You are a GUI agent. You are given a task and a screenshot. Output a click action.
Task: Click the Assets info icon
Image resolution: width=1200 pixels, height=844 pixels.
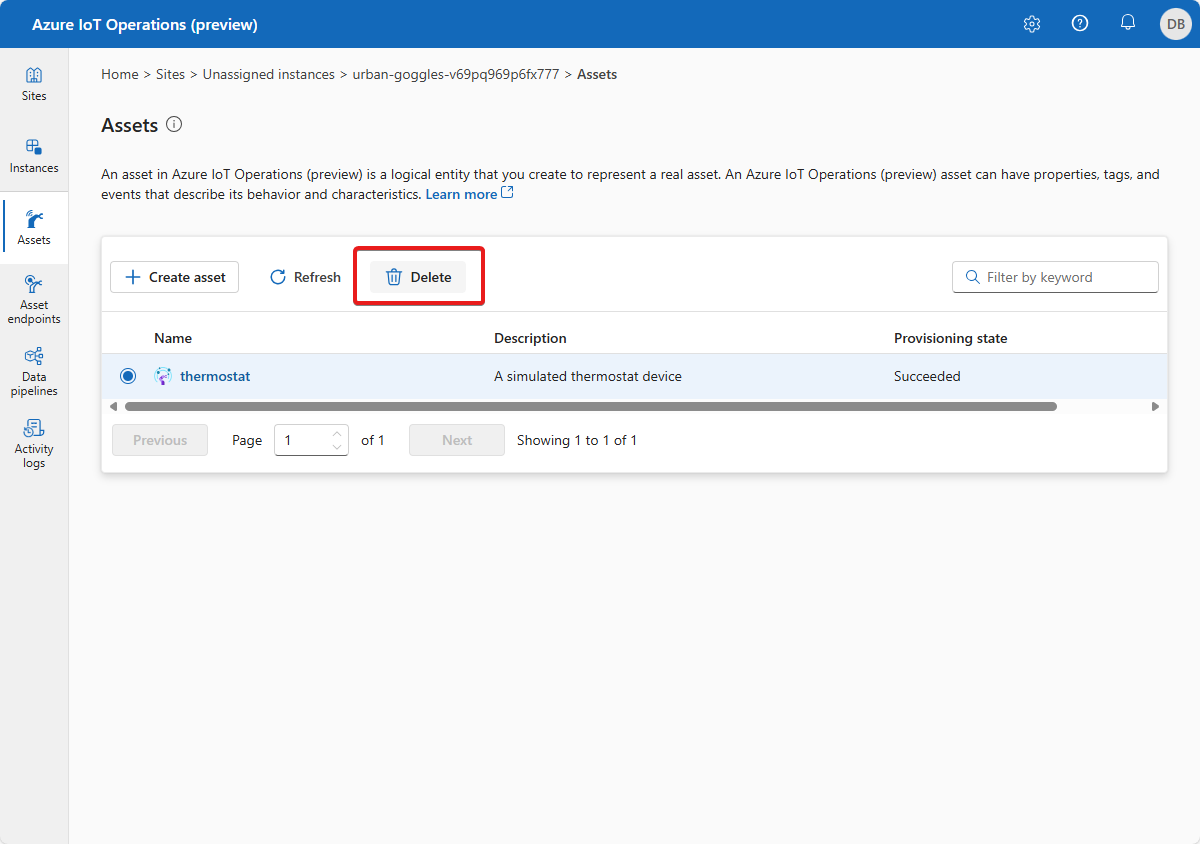point(174,125)
